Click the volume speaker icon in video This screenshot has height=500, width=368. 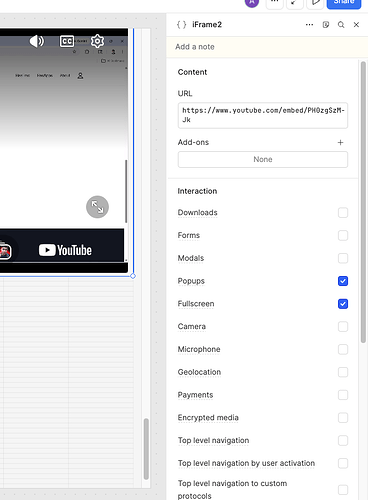coord(37,41)
